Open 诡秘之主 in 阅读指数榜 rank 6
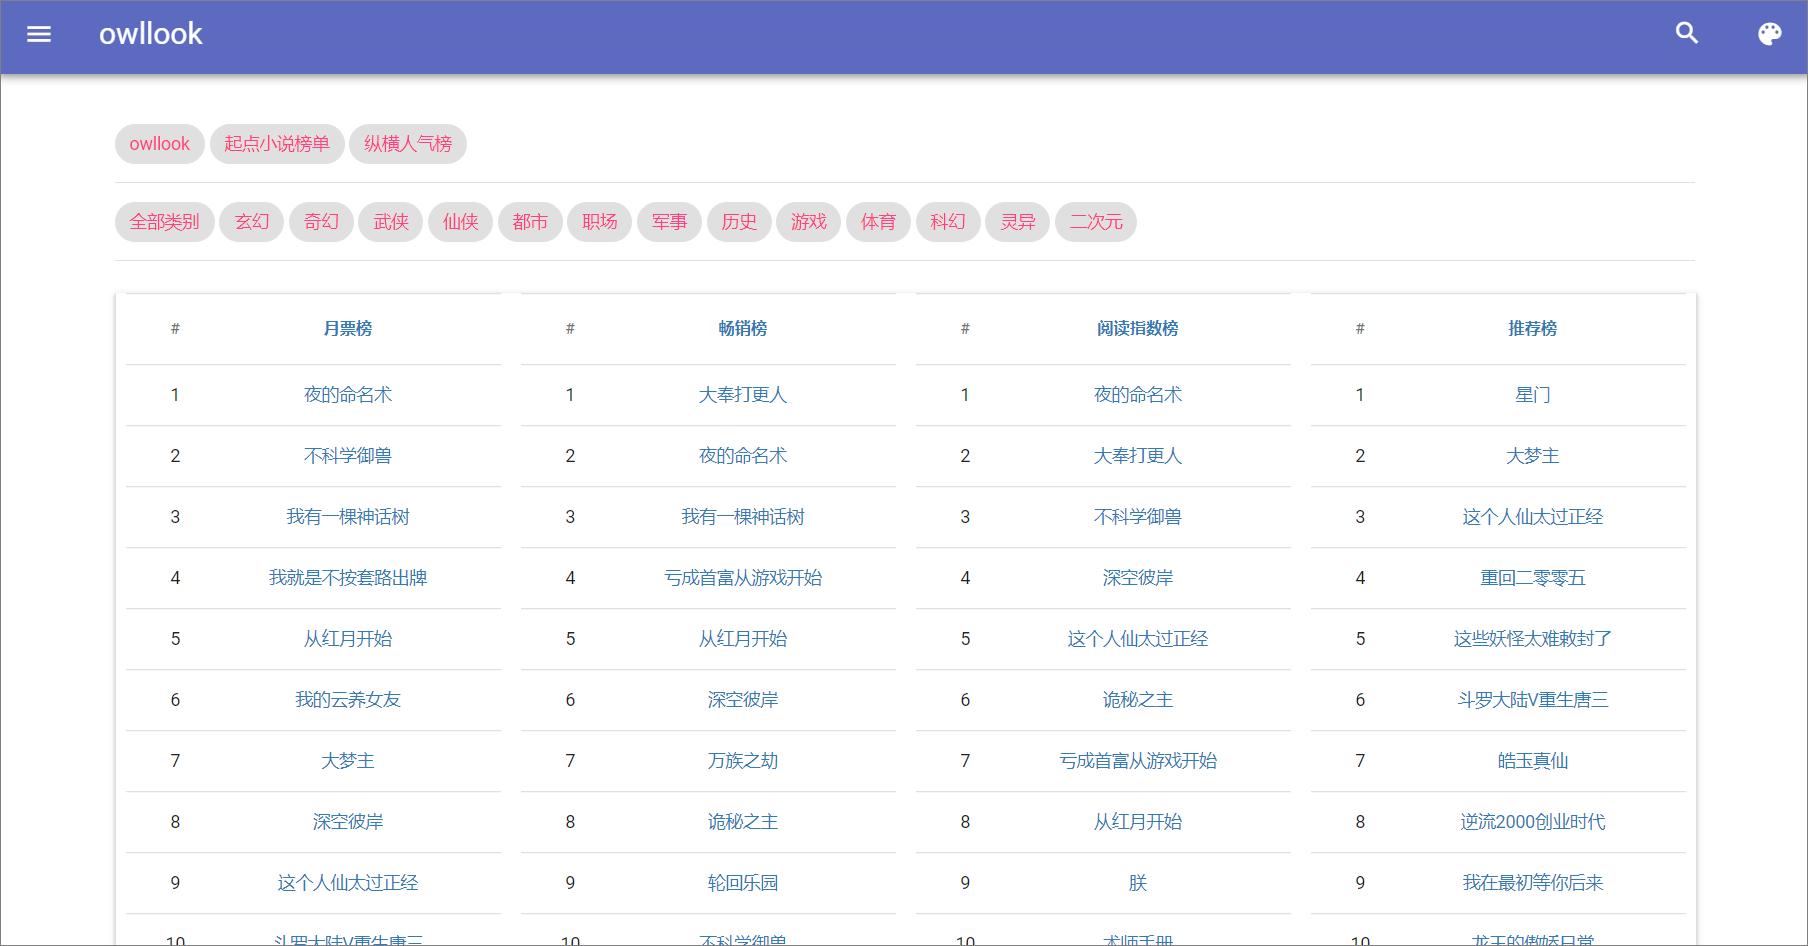The image size is (1808, 946). pyautogui.click(x=1138, y=700)
